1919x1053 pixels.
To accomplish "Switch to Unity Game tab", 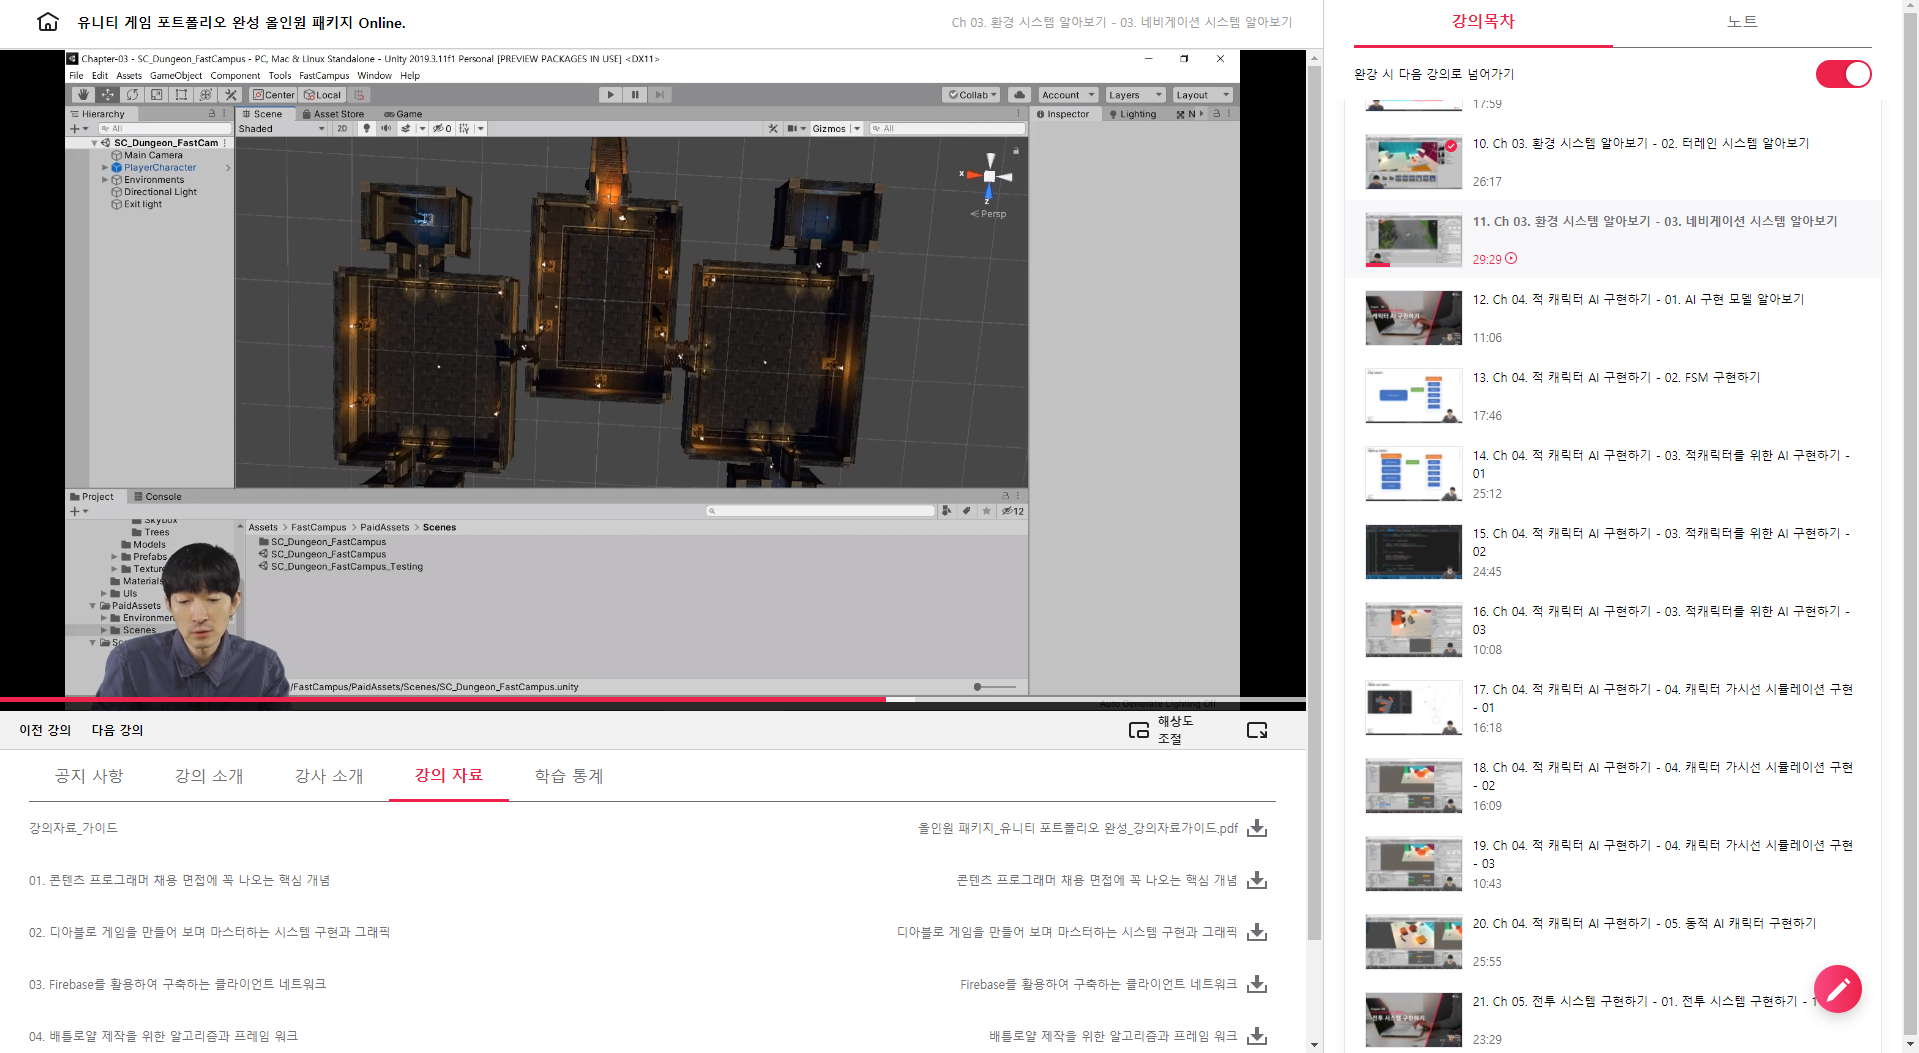I will [x=403, y=114].
